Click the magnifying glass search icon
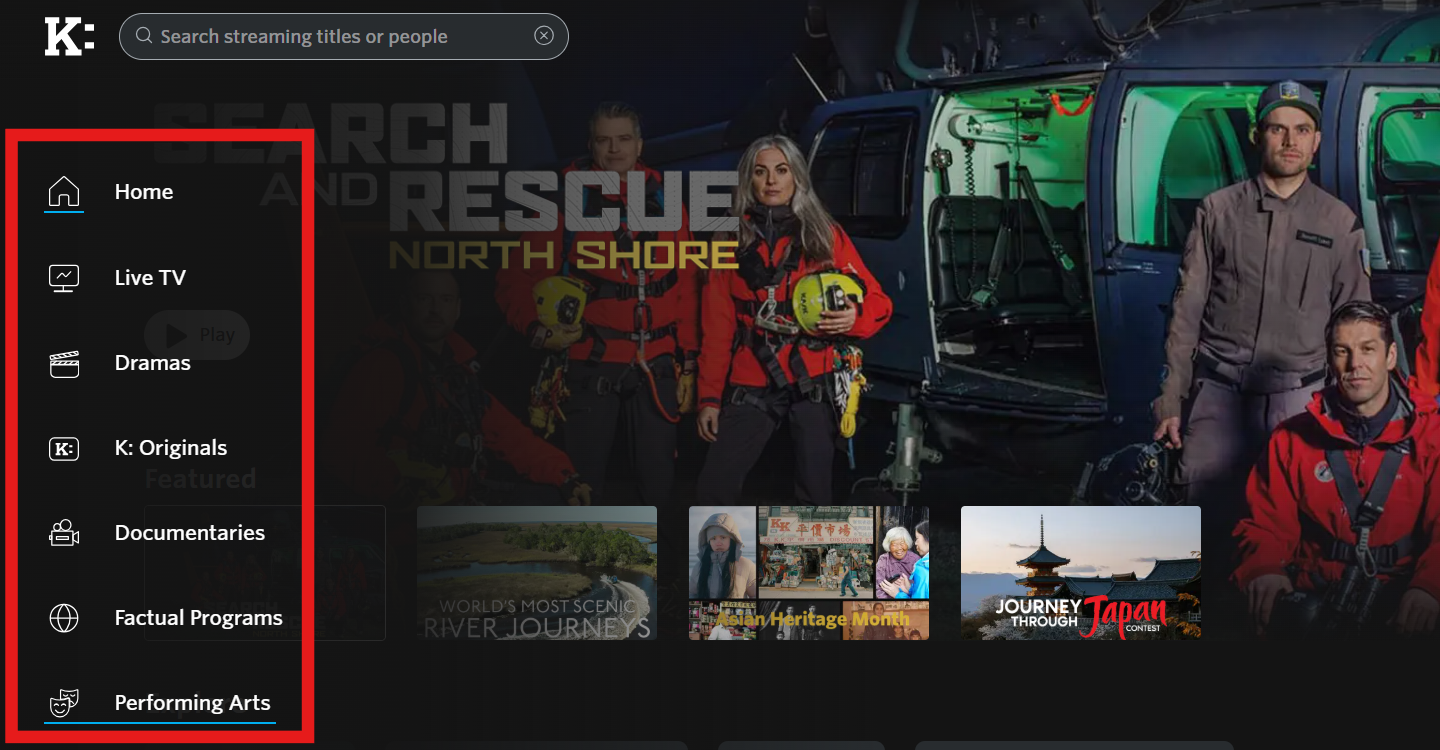This screenshot has width=1440, height=750. pyautogui.click(x=144, y=36)
